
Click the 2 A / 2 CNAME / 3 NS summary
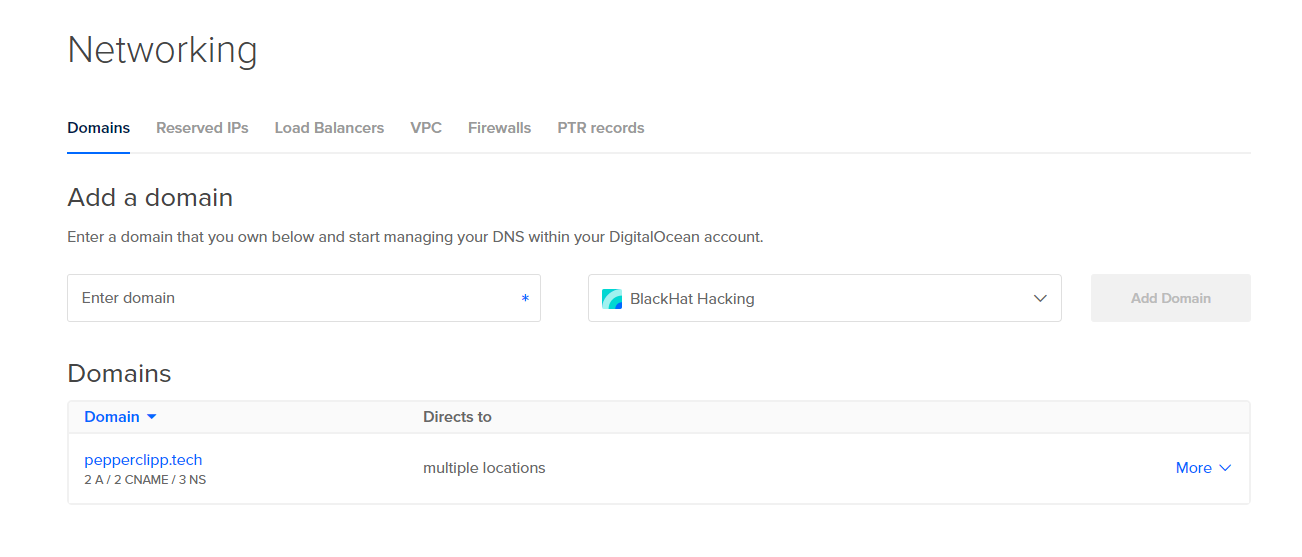click(145, 480)
